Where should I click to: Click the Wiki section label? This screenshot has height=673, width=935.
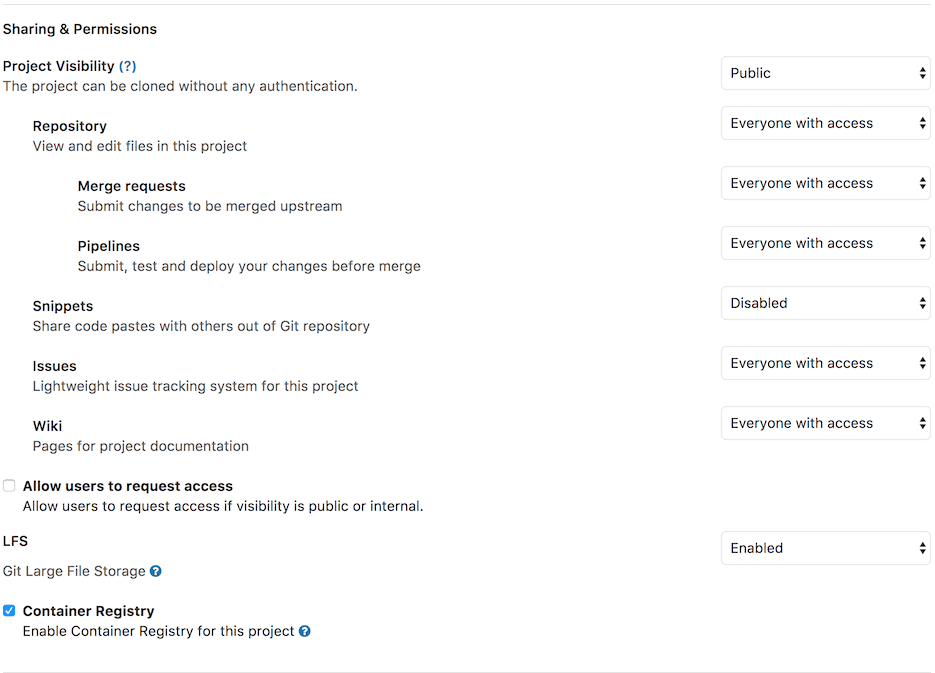tap(47, 426)
